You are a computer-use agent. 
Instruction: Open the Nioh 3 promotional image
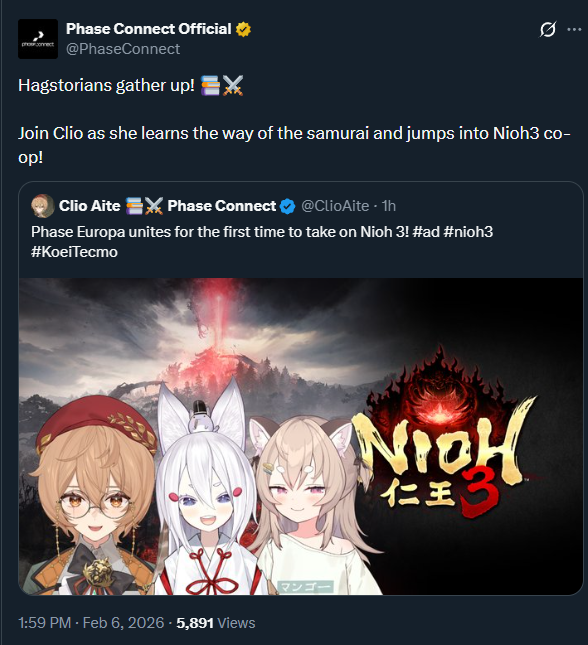point(301,436)
